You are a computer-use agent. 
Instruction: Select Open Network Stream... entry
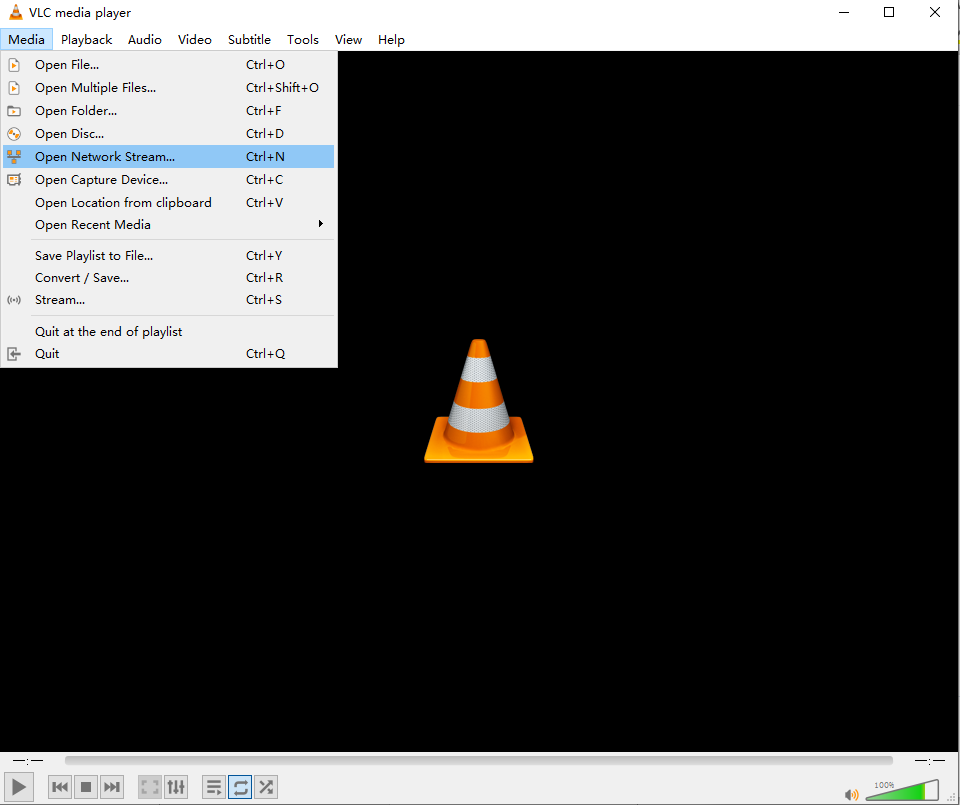pos(168,157)
